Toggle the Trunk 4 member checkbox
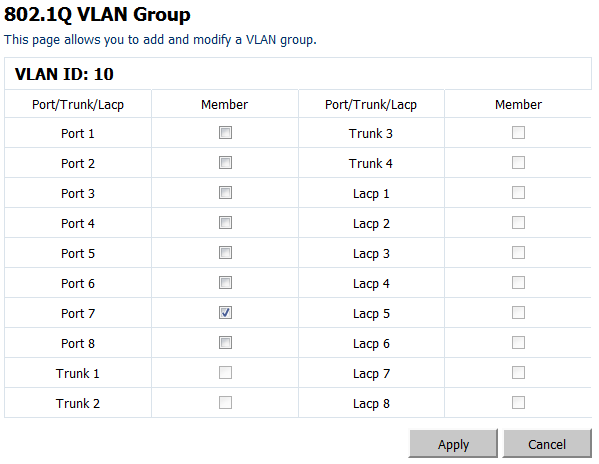This screenshot has width=599, height=464. pos(518,162)
